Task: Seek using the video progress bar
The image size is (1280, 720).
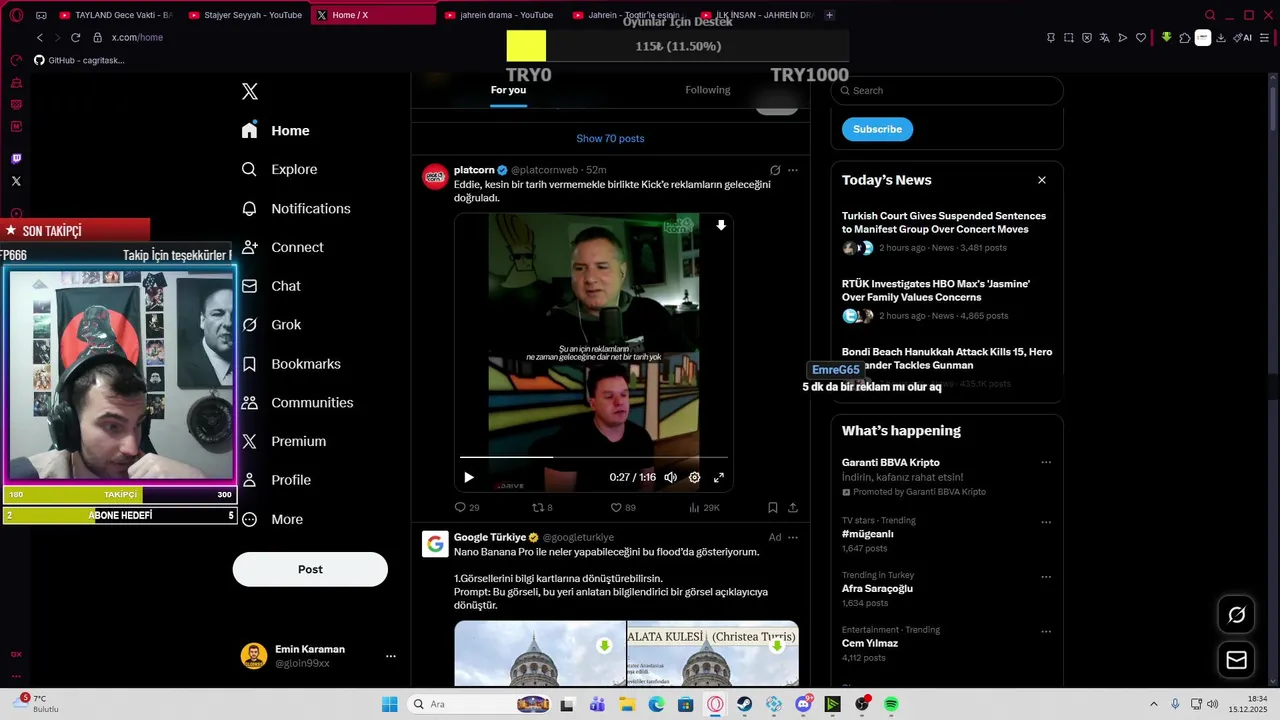Action: click(x=594, y=458)
